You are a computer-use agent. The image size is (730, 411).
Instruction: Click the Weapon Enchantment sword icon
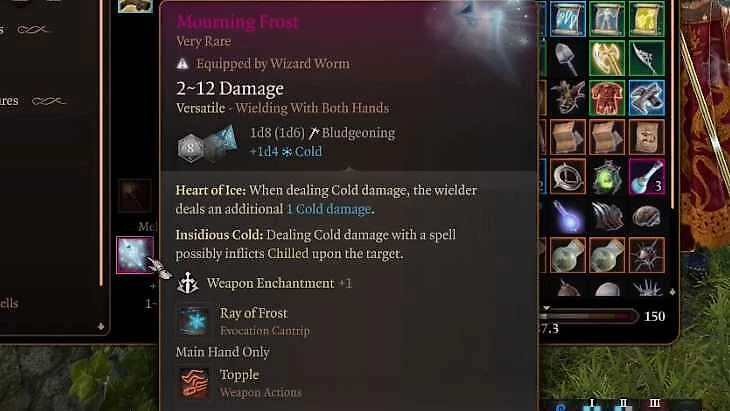188,283
